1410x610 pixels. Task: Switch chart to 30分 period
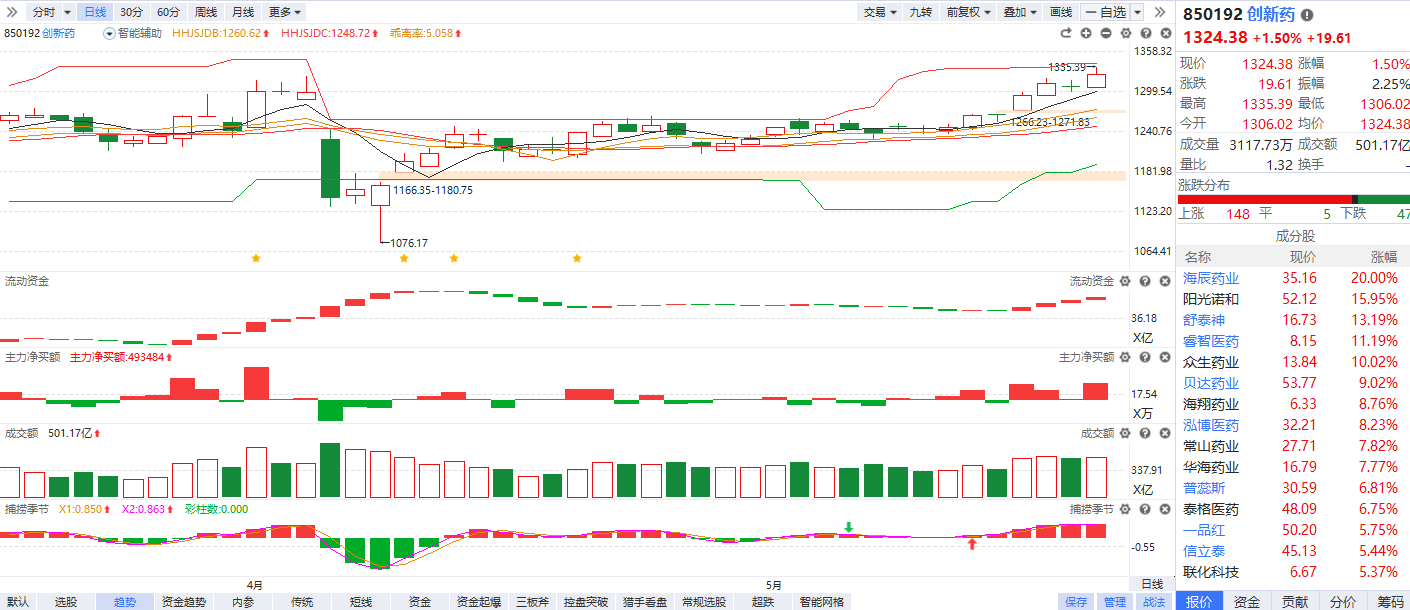131,12
